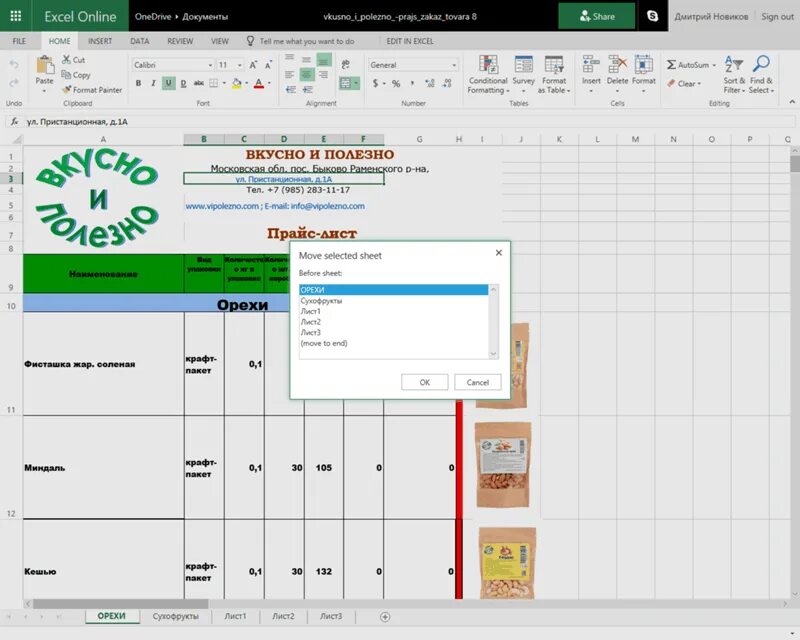Switch to the VIEW tab
Viewport: 800px width, 640px height.
point(220,41)
